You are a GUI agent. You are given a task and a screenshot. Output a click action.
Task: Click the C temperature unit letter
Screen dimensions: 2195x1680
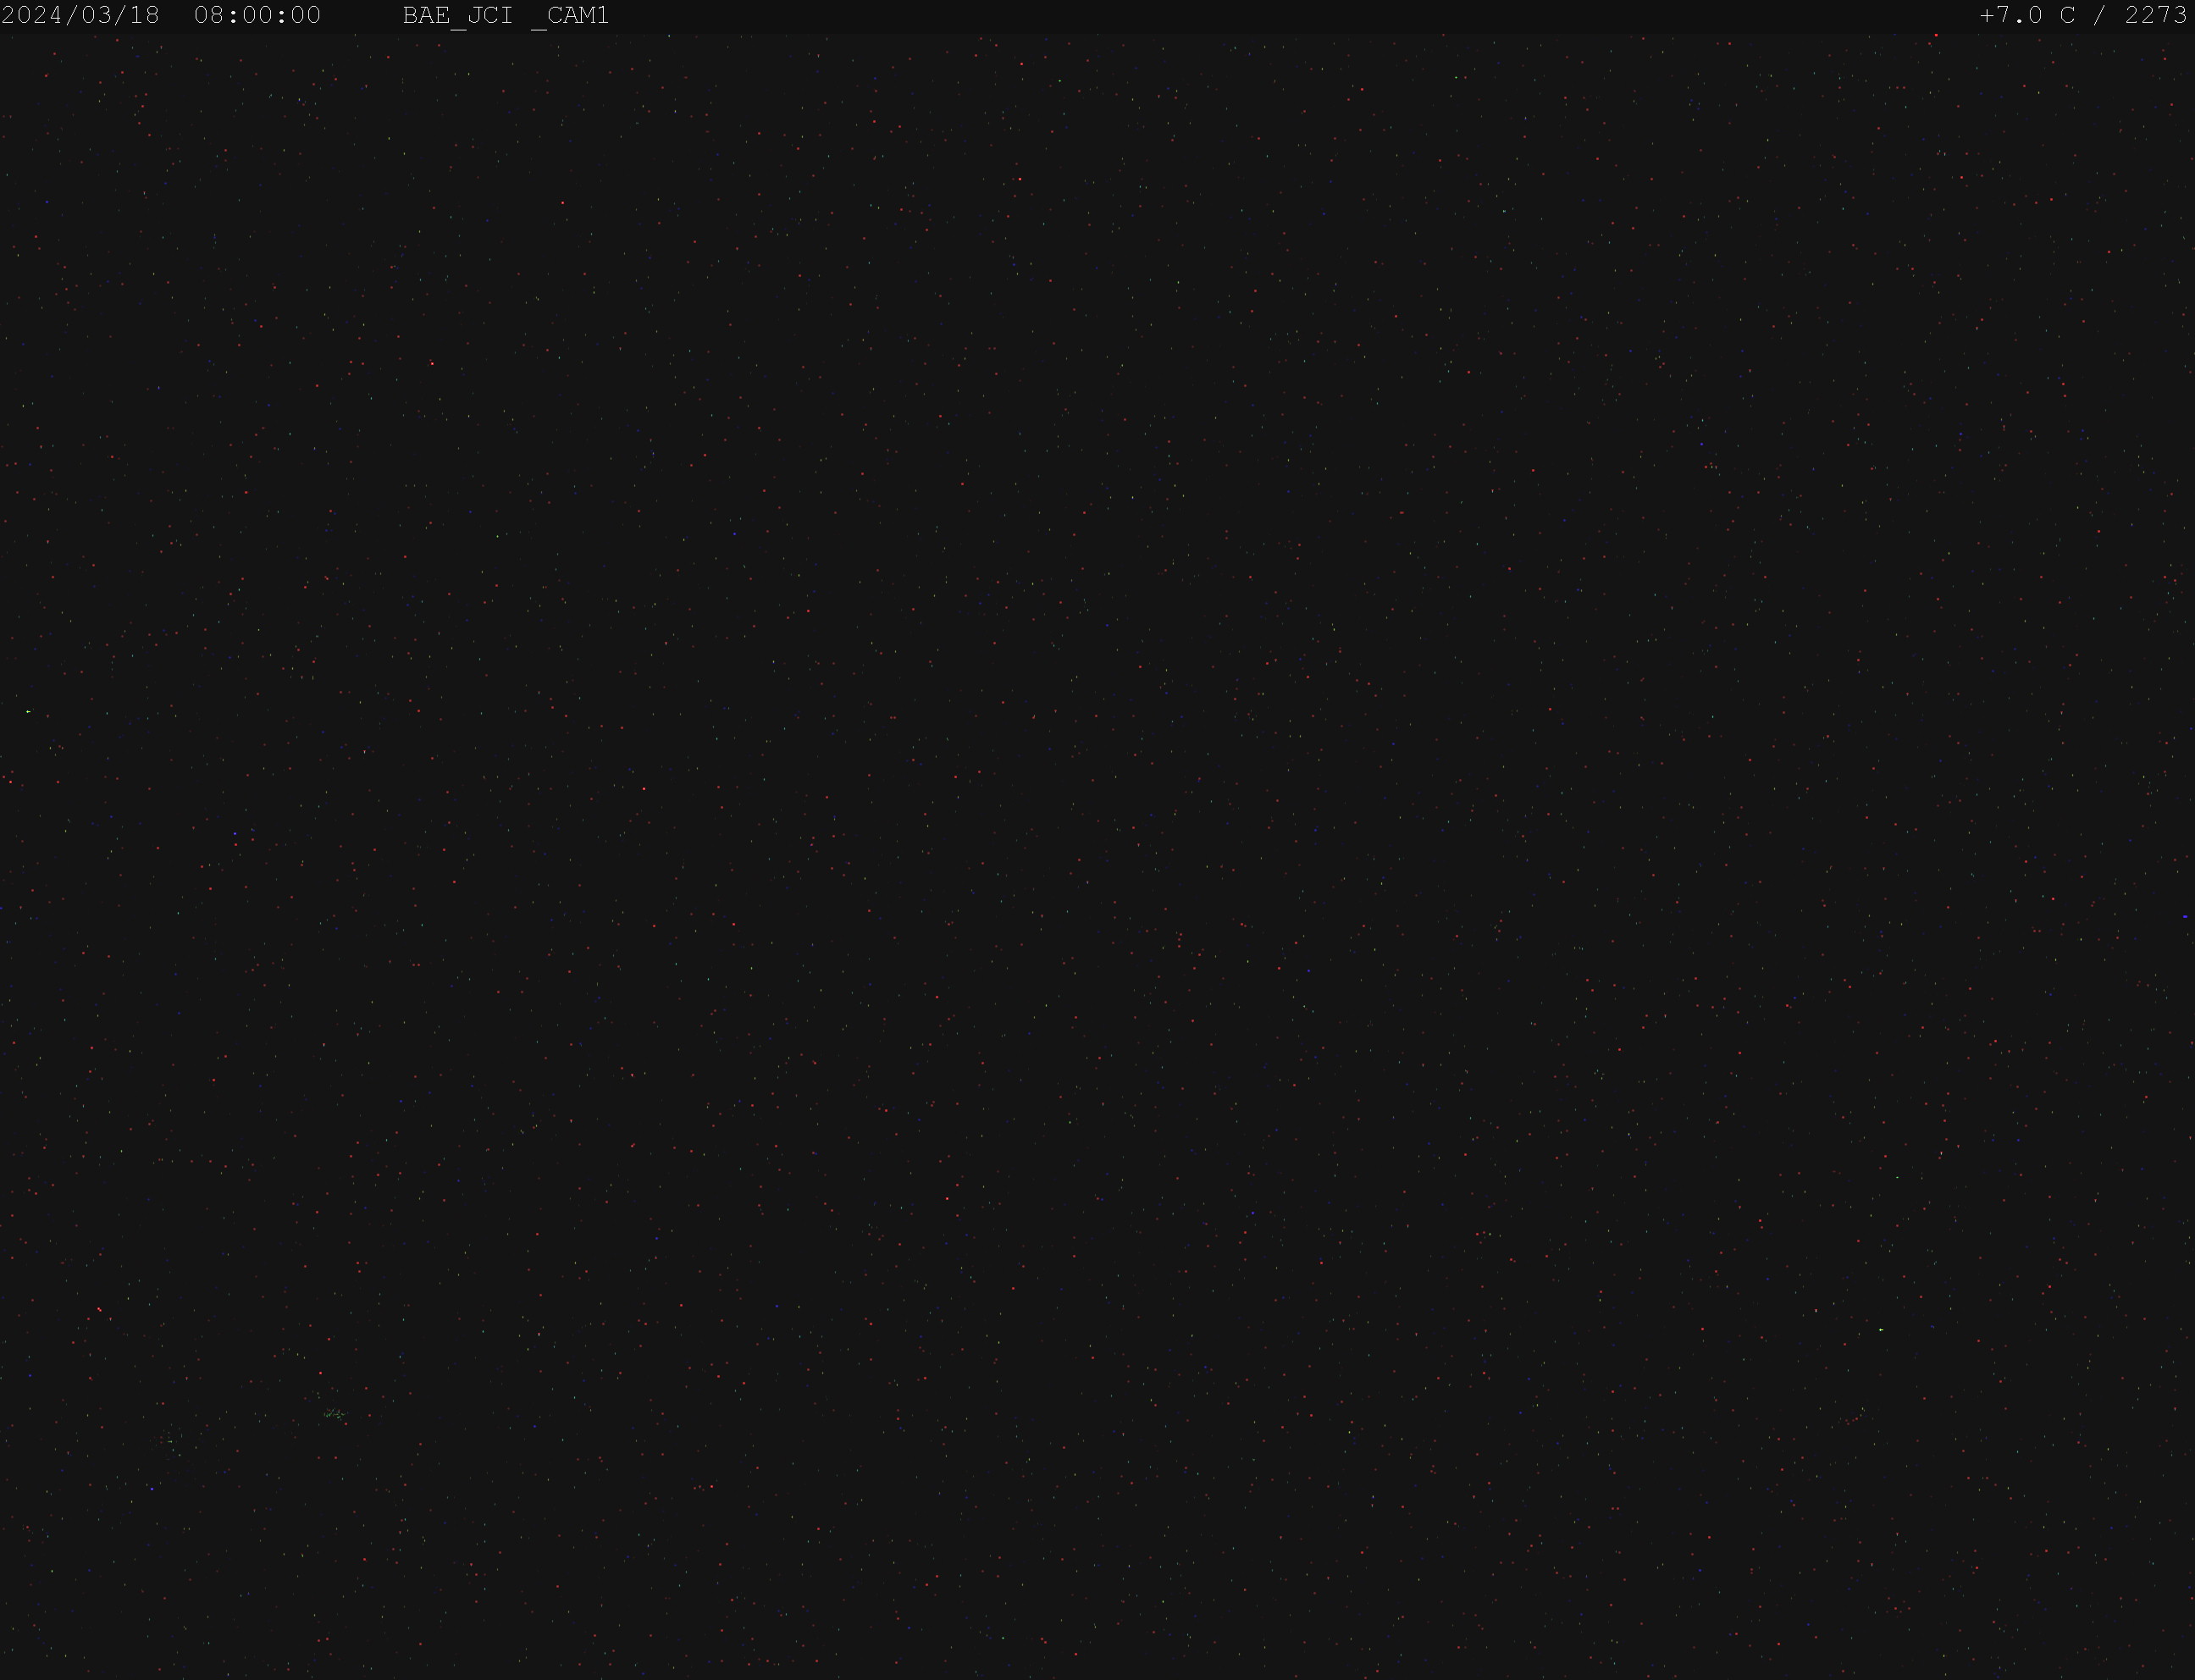click(2068, 15)
